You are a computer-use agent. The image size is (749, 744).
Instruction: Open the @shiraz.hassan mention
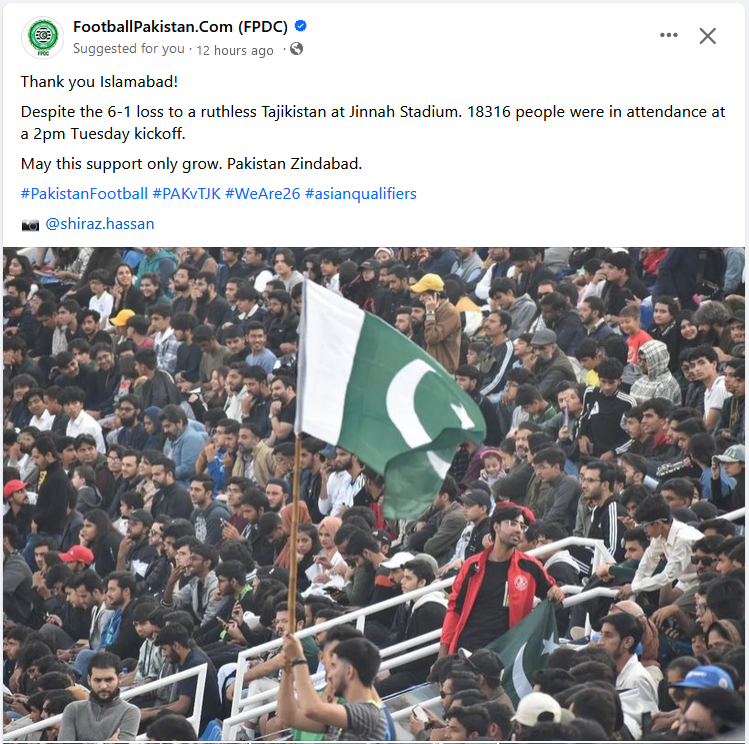pyautogui.click(x=100, y=224)
